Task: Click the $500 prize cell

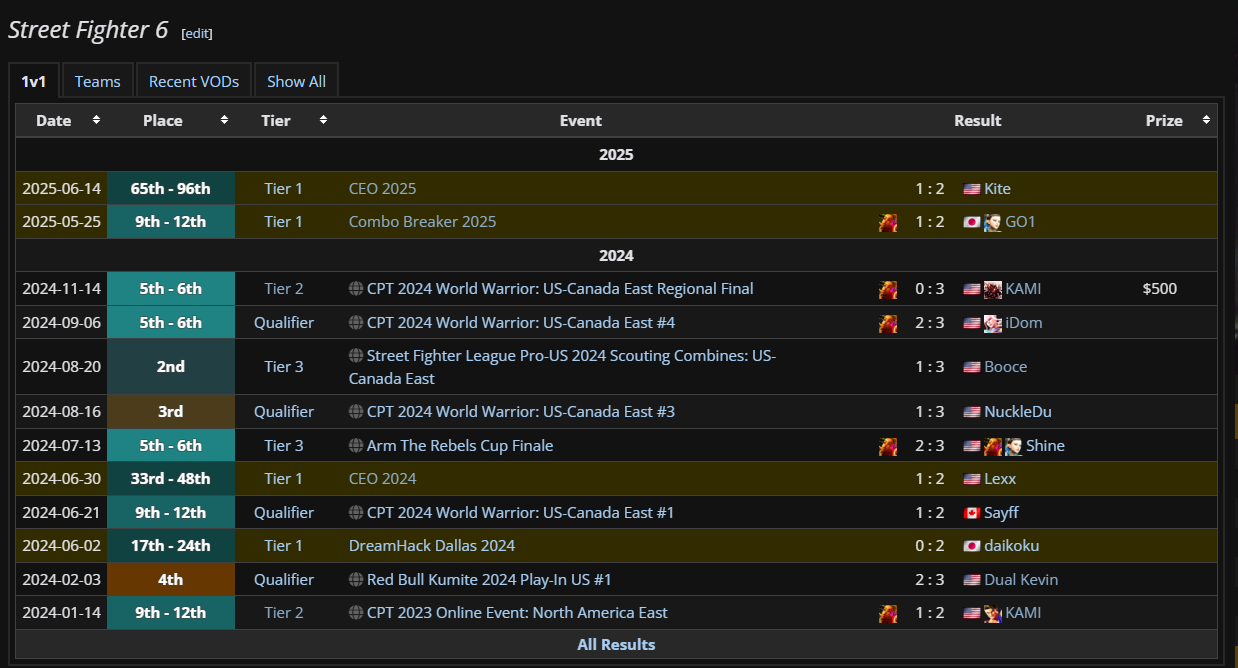Action: pyautogui.click(x=1160, y=289)
